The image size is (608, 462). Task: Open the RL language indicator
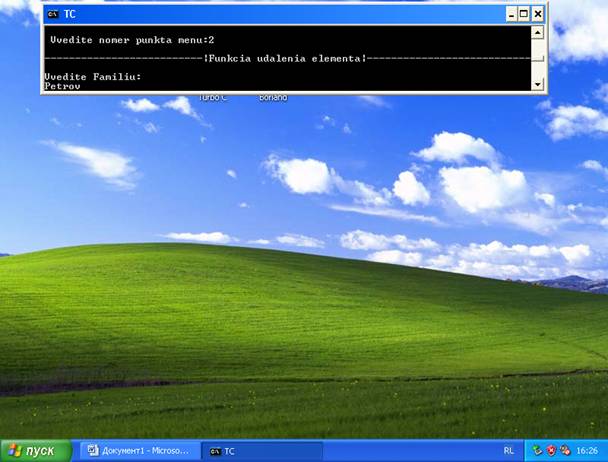(x=508, y=451)
